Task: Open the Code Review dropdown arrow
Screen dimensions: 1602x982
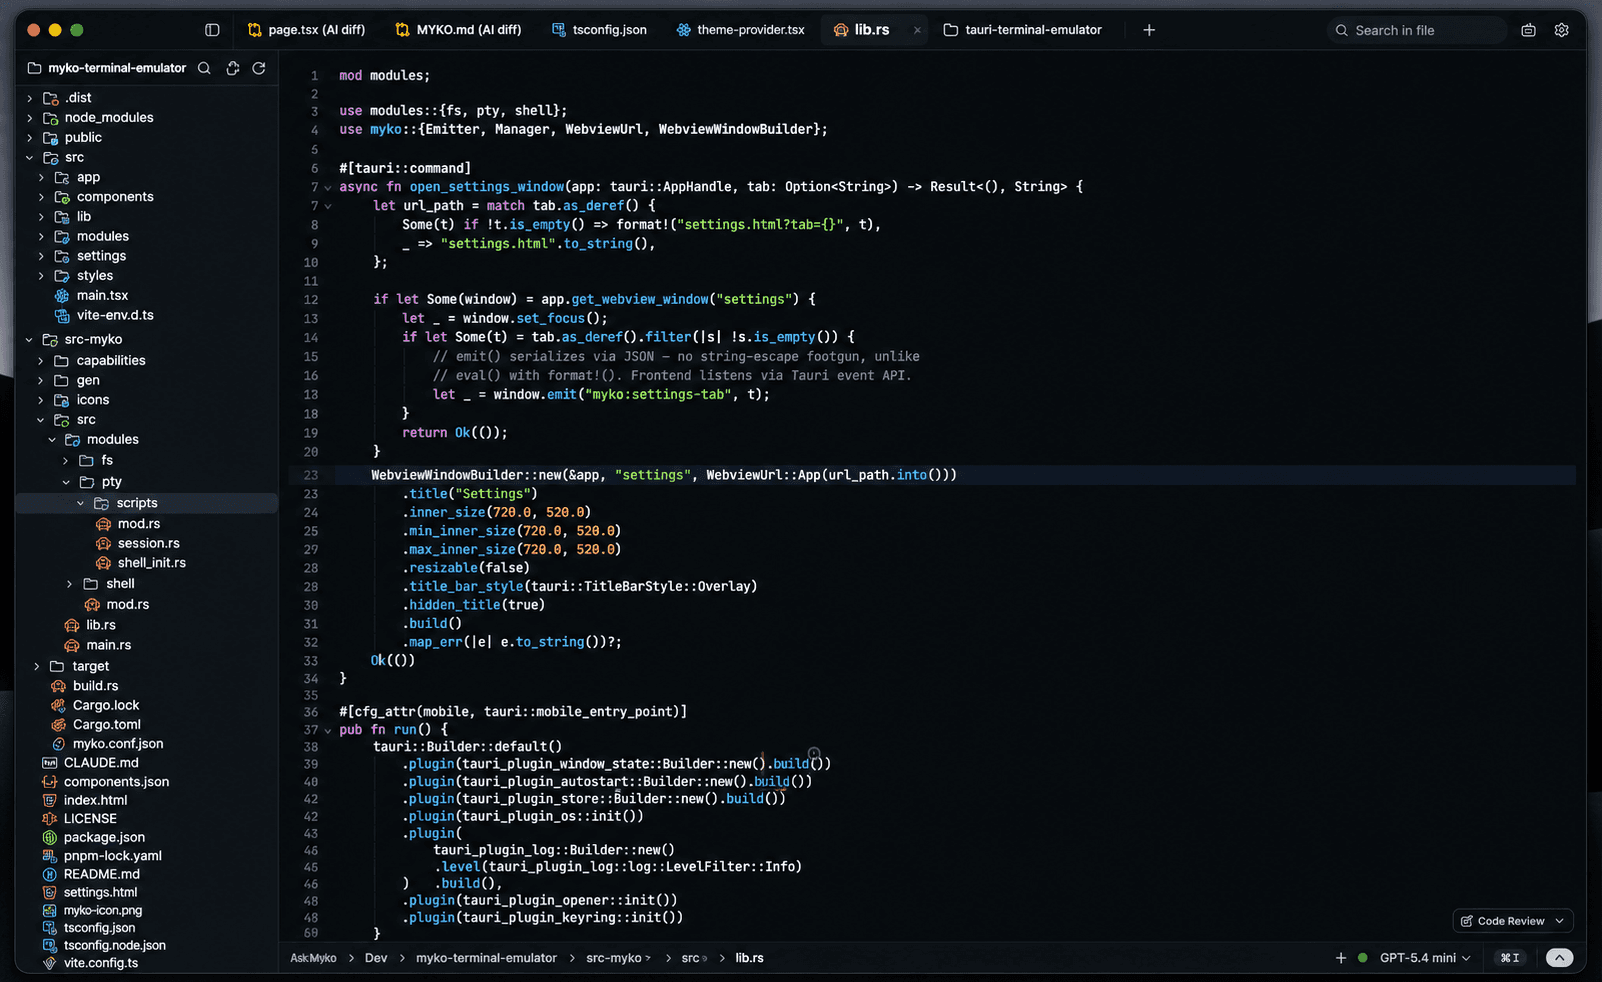Action: pyautogui.click(x=1559, y=921)
